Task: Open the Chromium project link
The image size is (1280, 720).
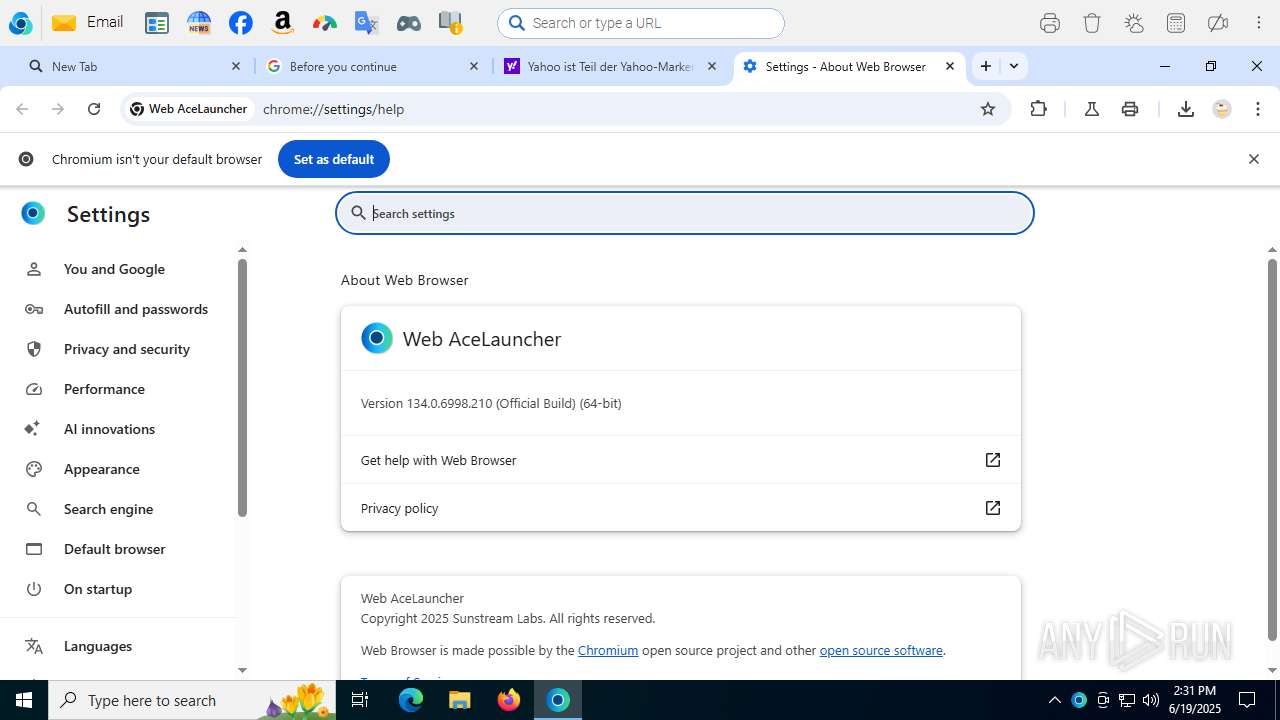Action: click(x=608, y=650)
